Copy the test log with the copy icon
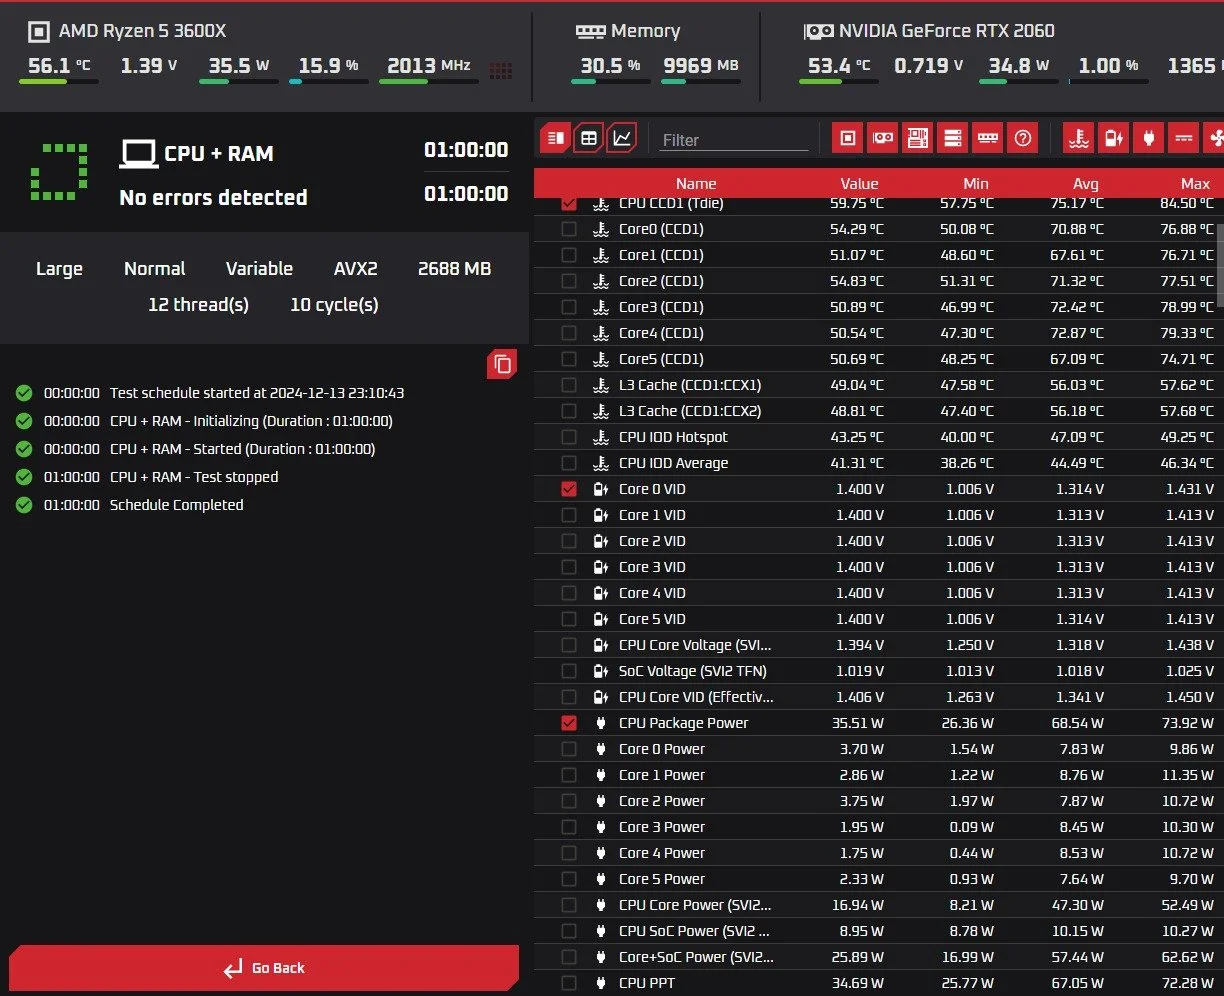Image resolution: width=1224 pixels, height=996 pixels. pyautogui.click(x=502, y=364)
